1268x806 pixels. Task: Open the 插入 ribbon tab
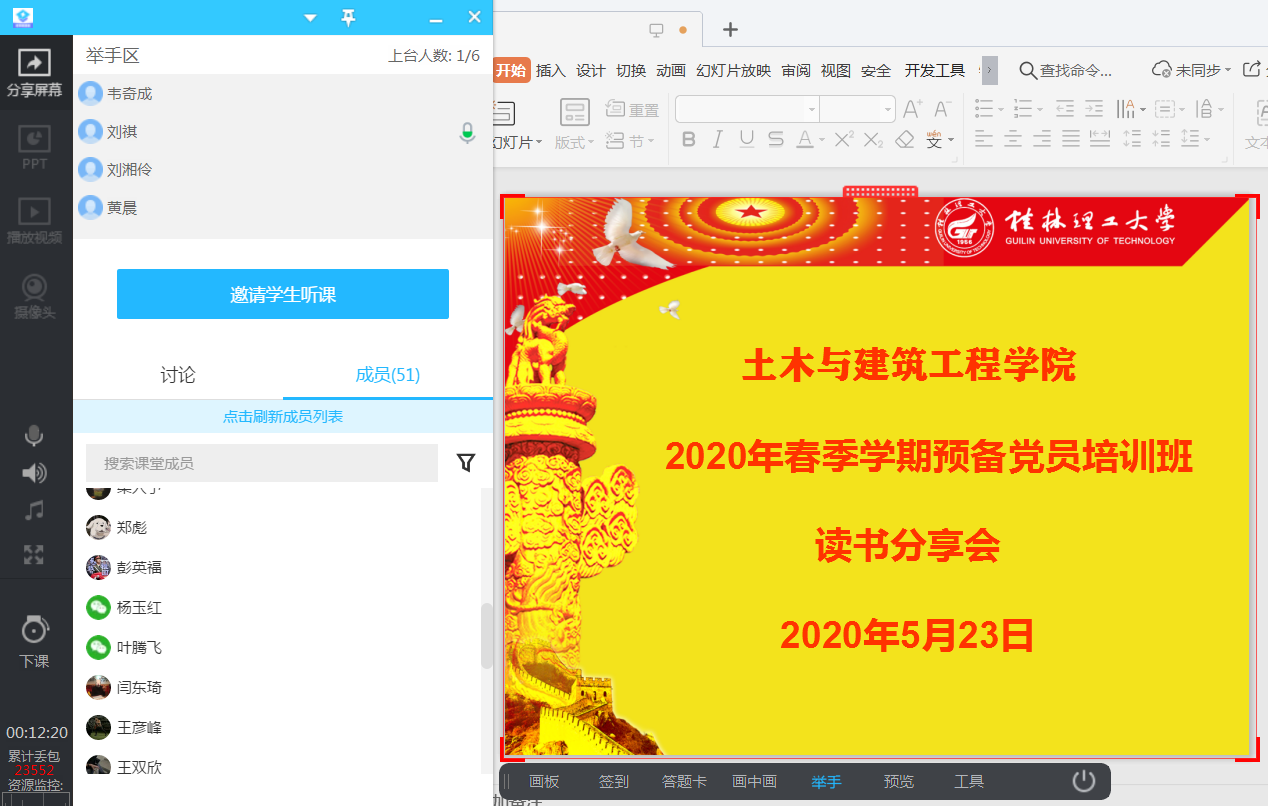(550, 70)
